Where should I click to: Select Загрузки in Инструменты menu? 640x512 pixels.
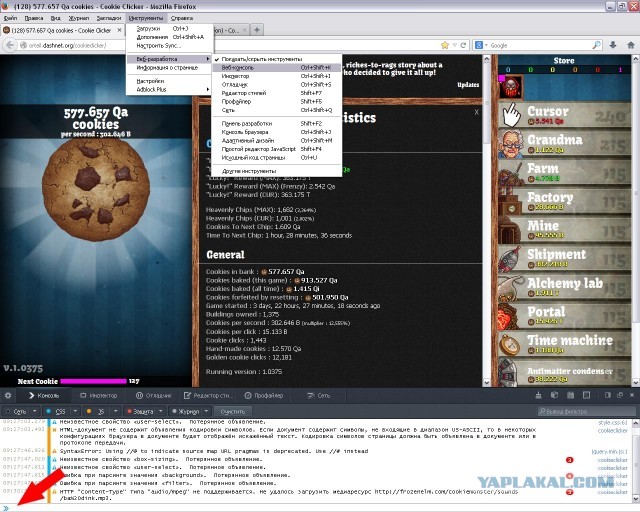point(169,29)
